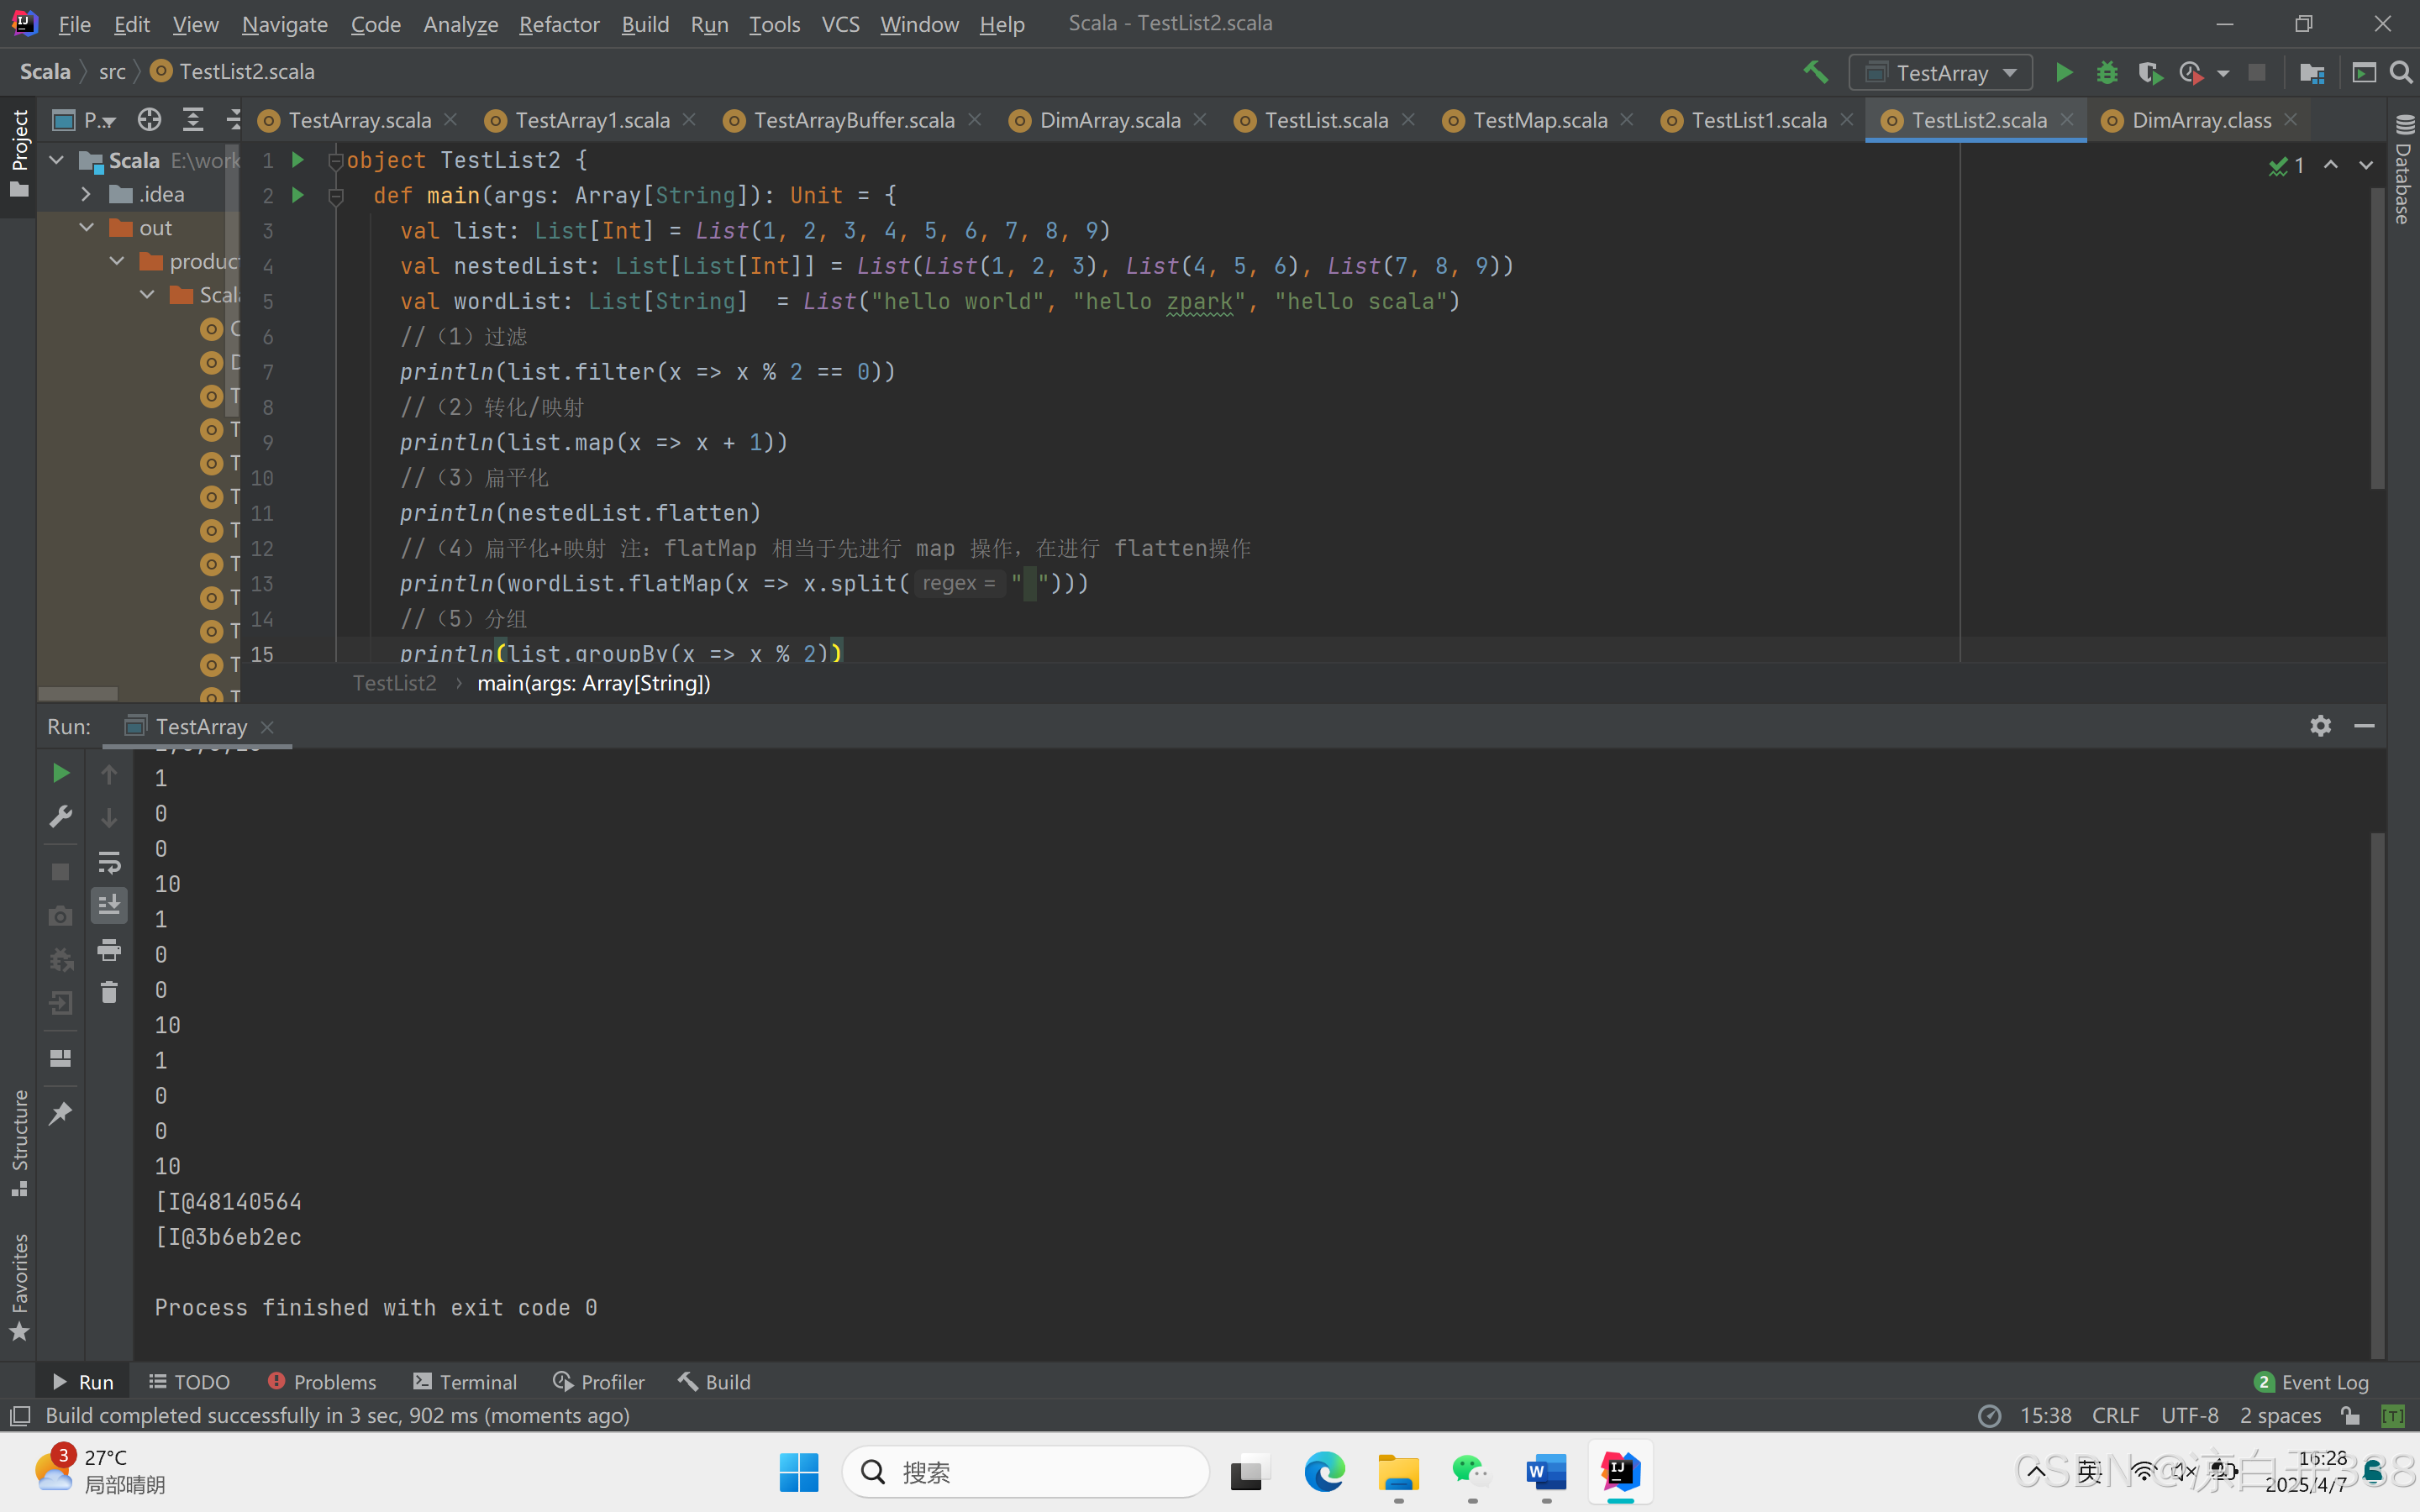Click the Windows taskbar search box
This screenshot has width=2420, height=1512.
pos(1025,1472)
